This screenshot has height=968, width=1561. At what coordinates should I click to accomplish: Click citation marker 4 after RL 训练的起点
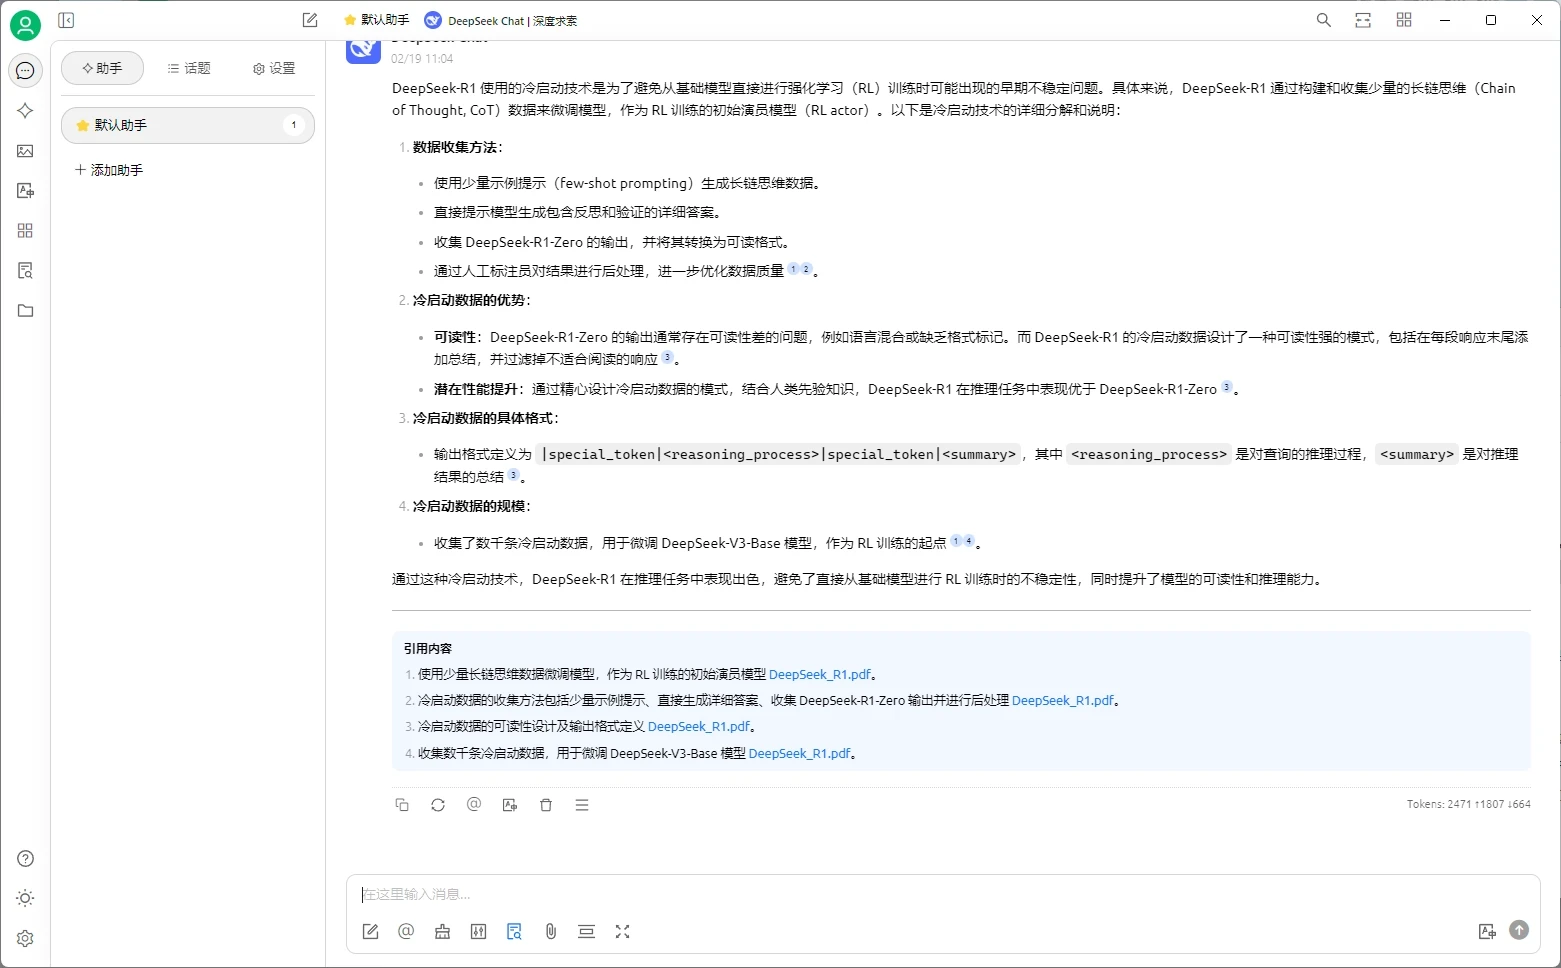[968, 541]
